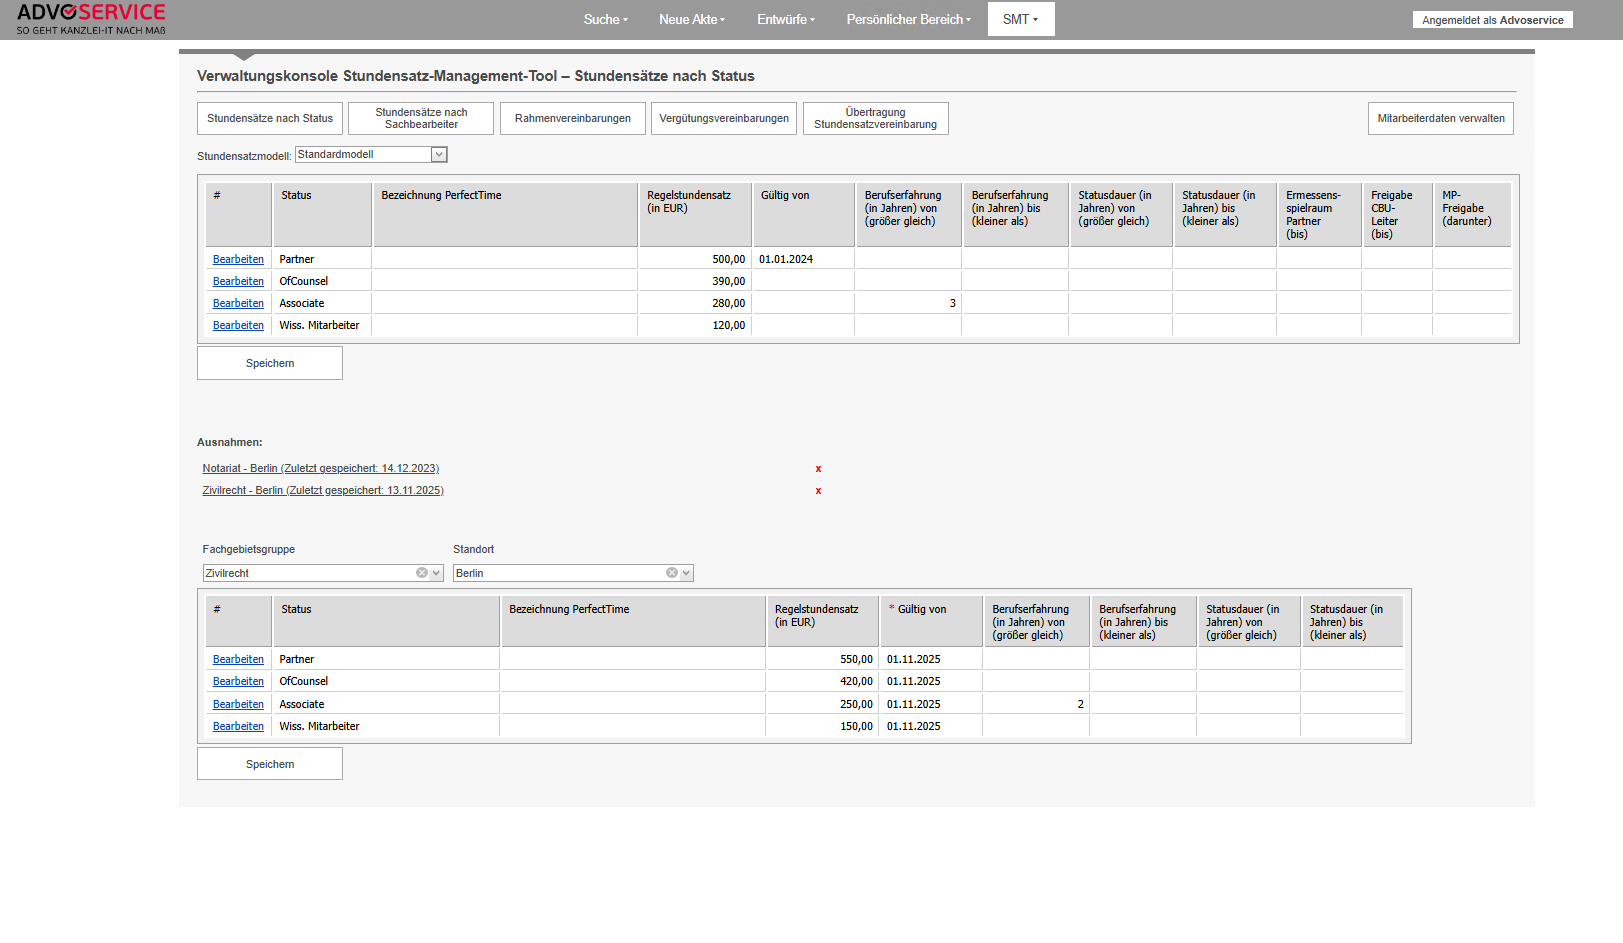Delete the Notariat - Berlin exception with red x
The image size is (1623, 943).
point(818,469)
